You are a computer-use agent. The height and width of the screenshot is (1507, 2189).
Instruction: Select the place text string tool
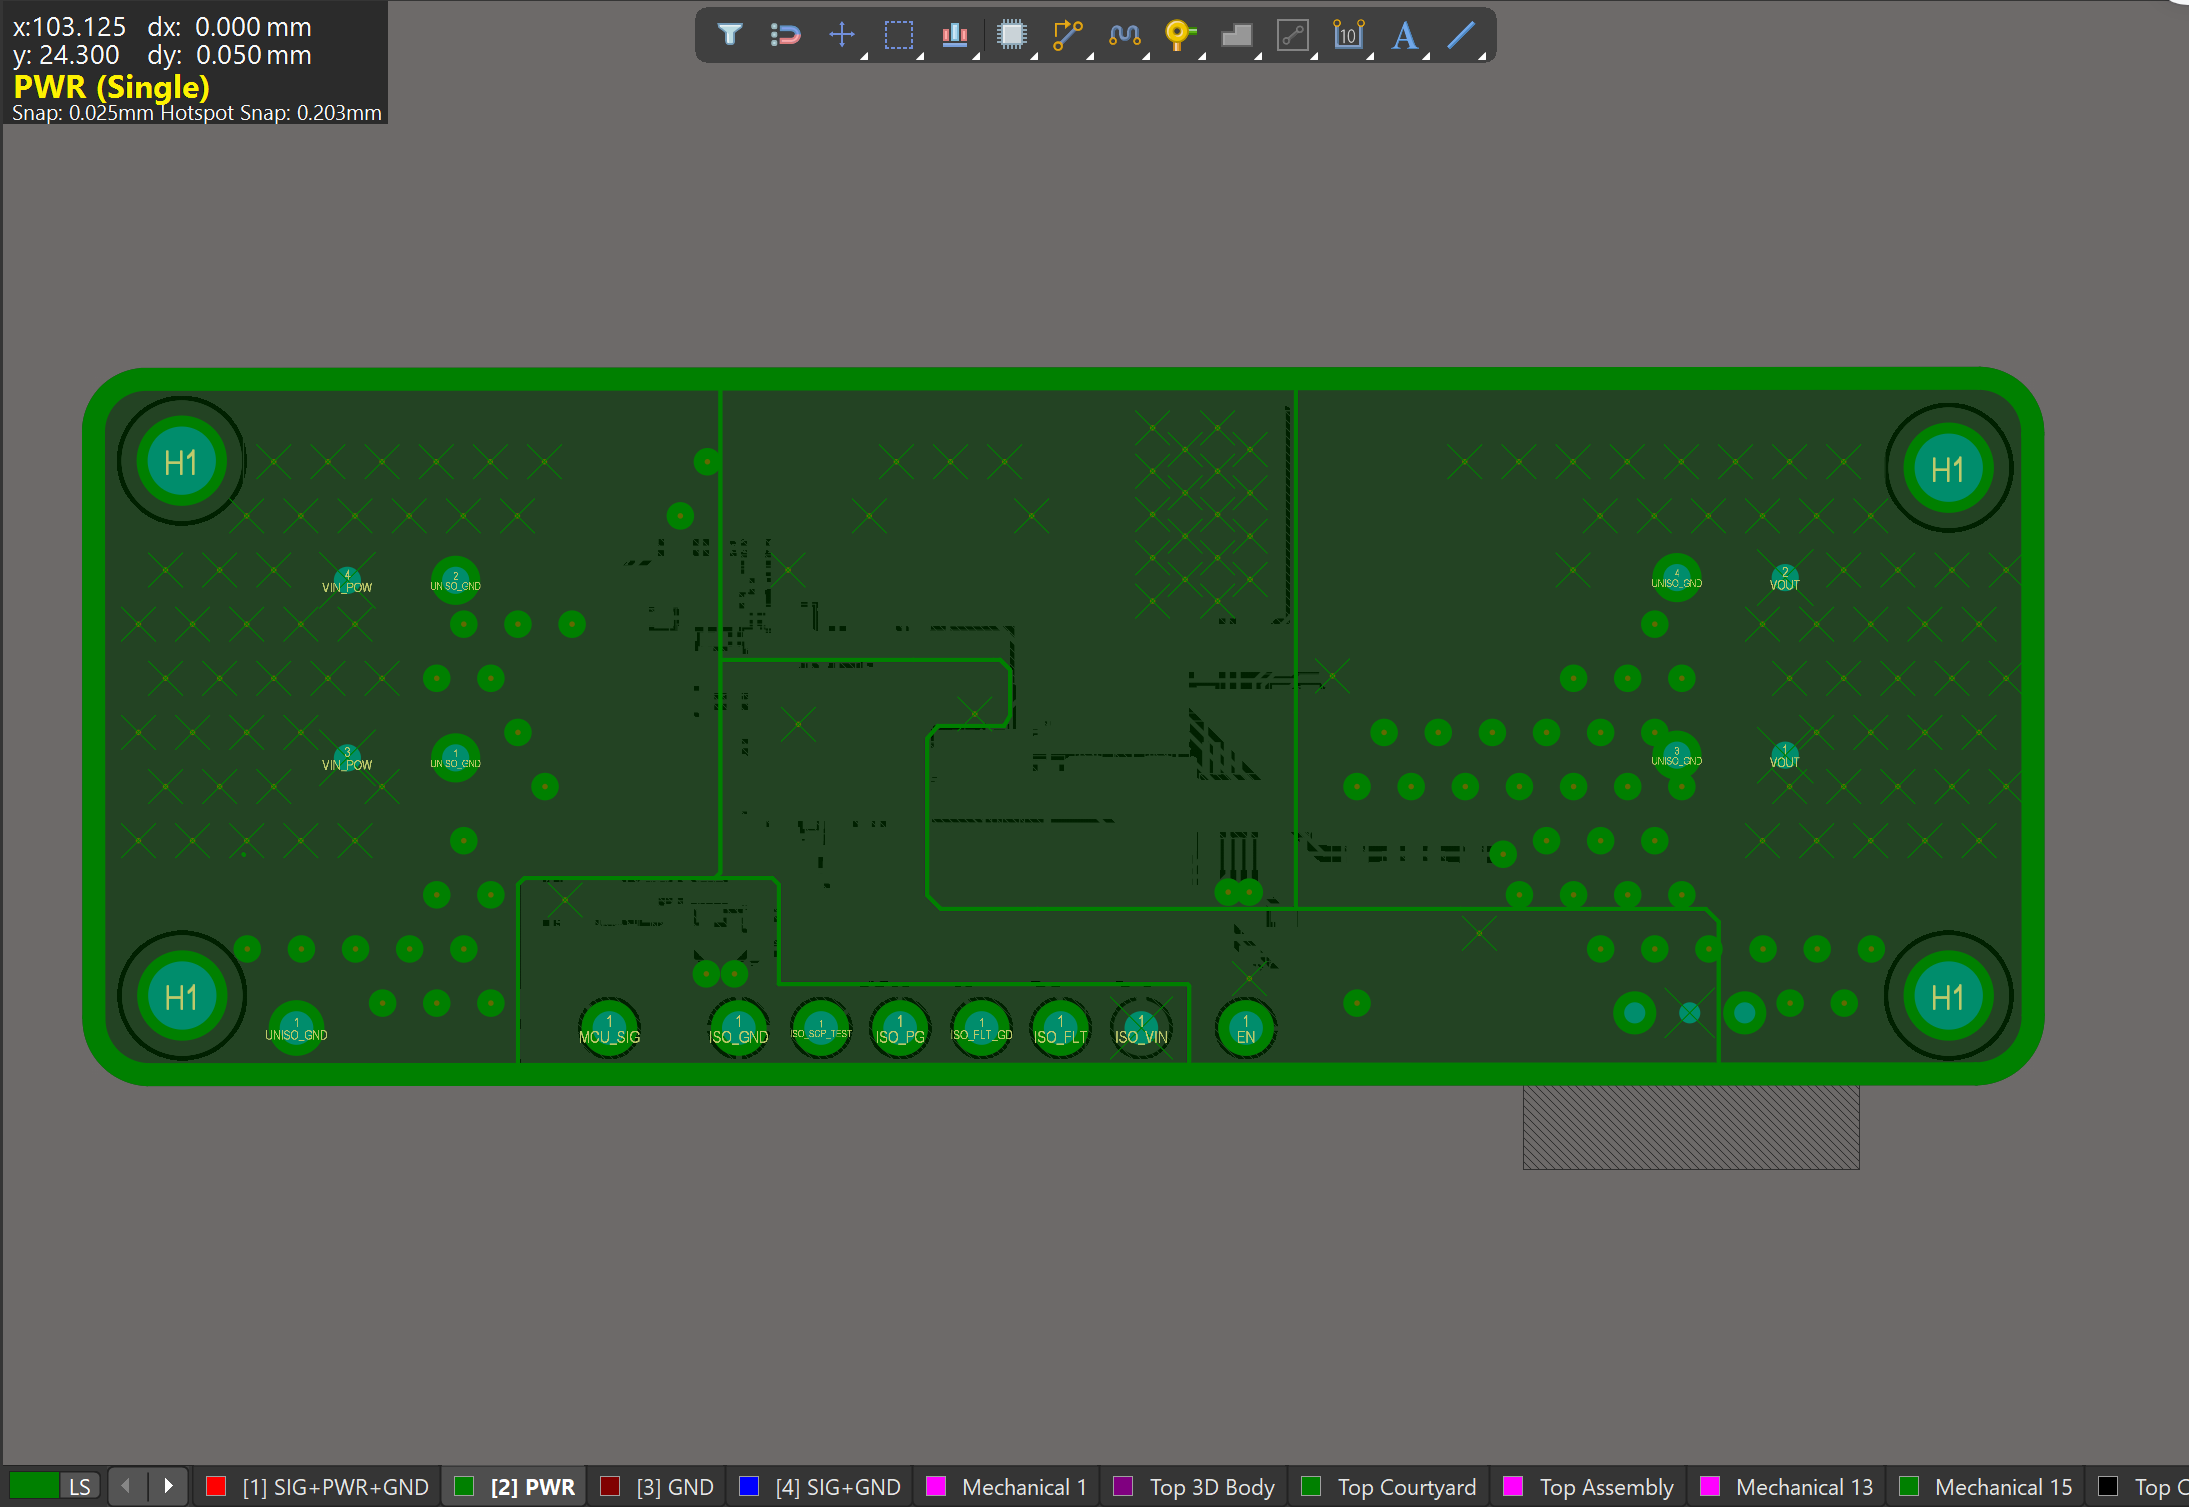tap(1405, 35)
